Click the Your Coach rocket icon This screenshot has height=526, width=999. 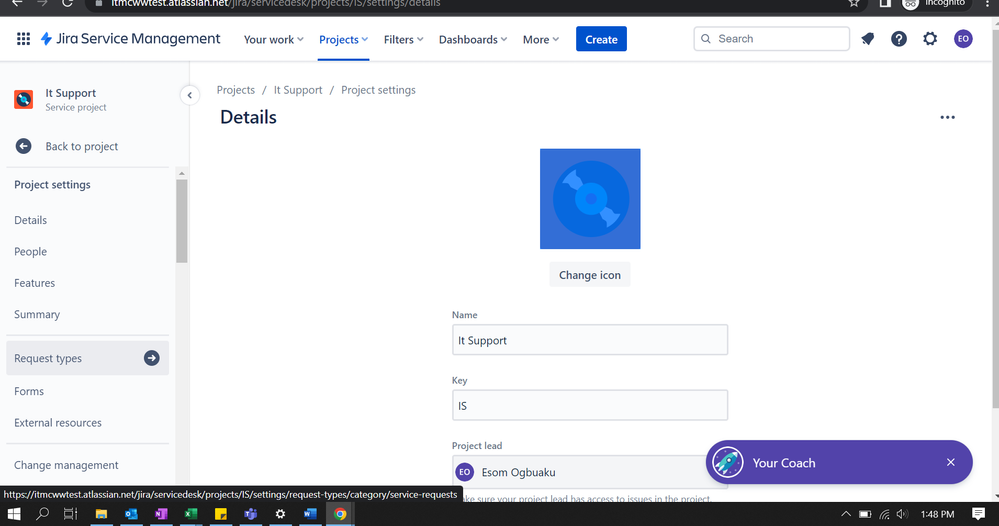pyautogui.click(x=728, y=462)
